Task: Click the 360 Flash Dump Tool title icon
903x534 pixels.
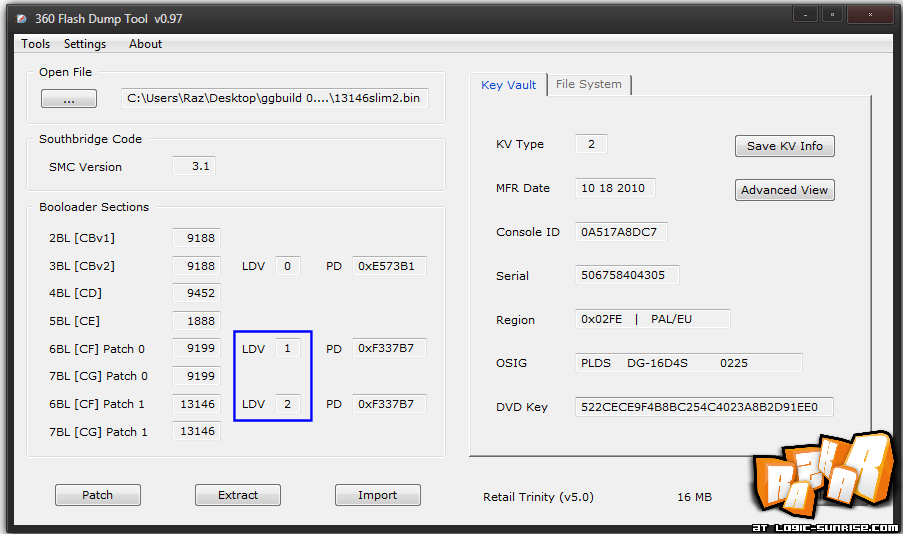Action: (x=21, y=18)
